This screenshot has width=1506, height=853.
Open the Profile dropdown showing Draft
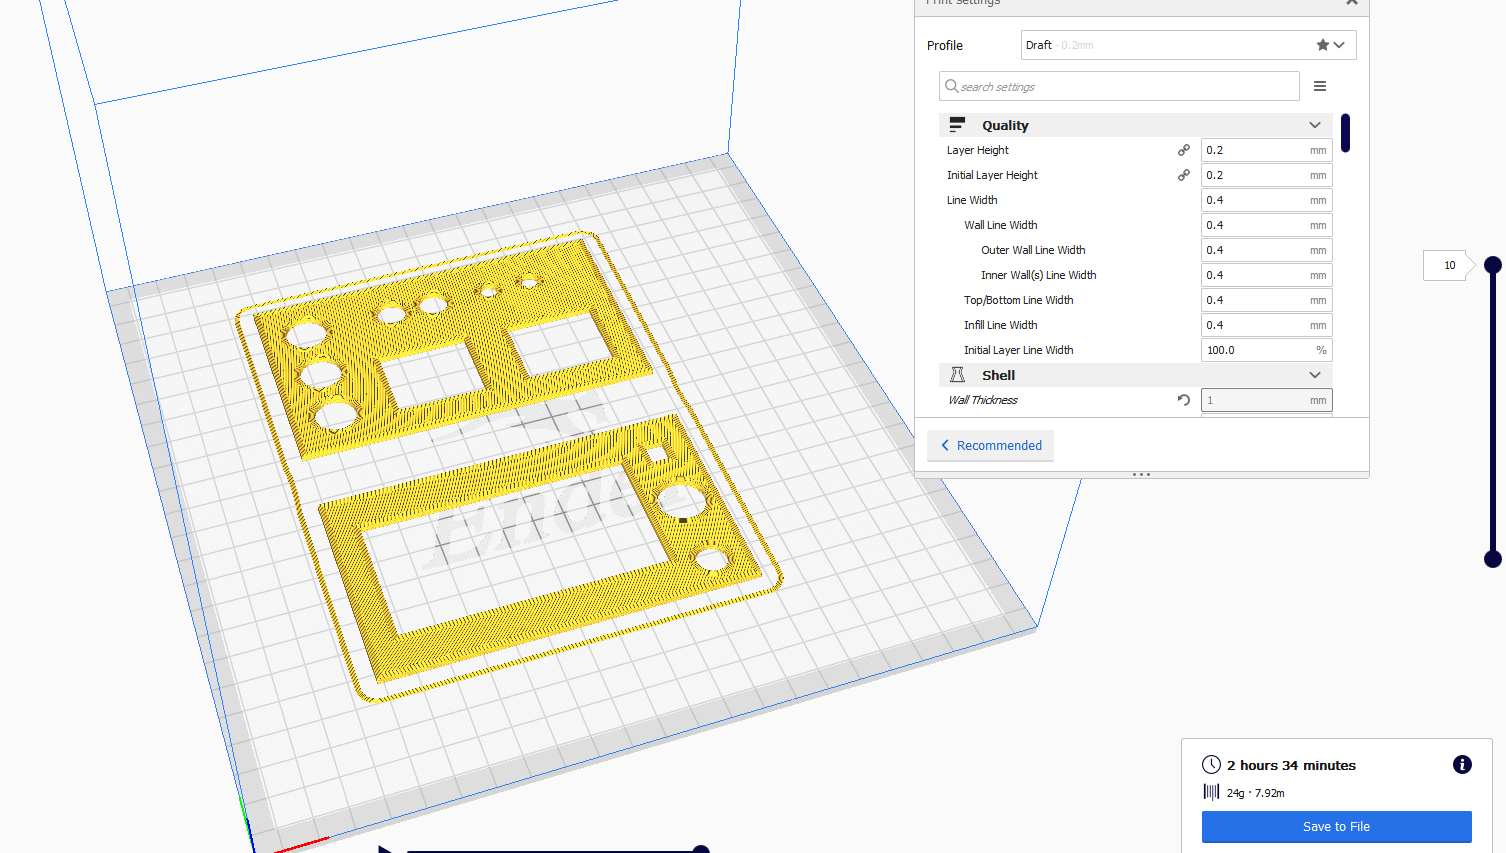tap(1188, 45)
